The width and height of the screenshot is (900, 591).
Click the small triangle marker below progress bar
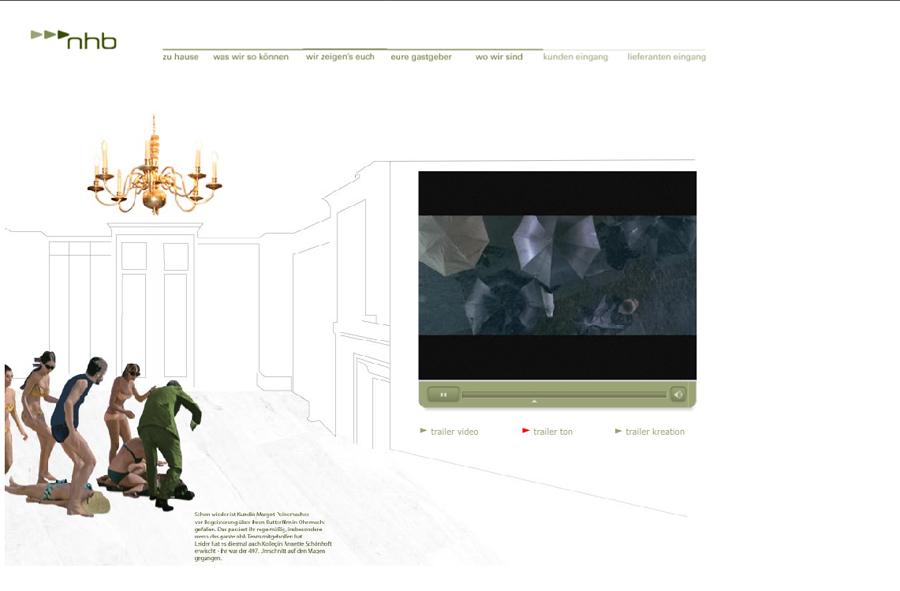534,402
